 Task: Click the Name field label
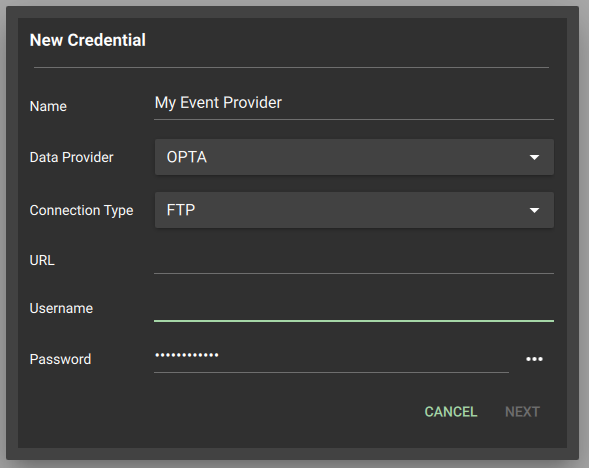(x=48, y=106)
